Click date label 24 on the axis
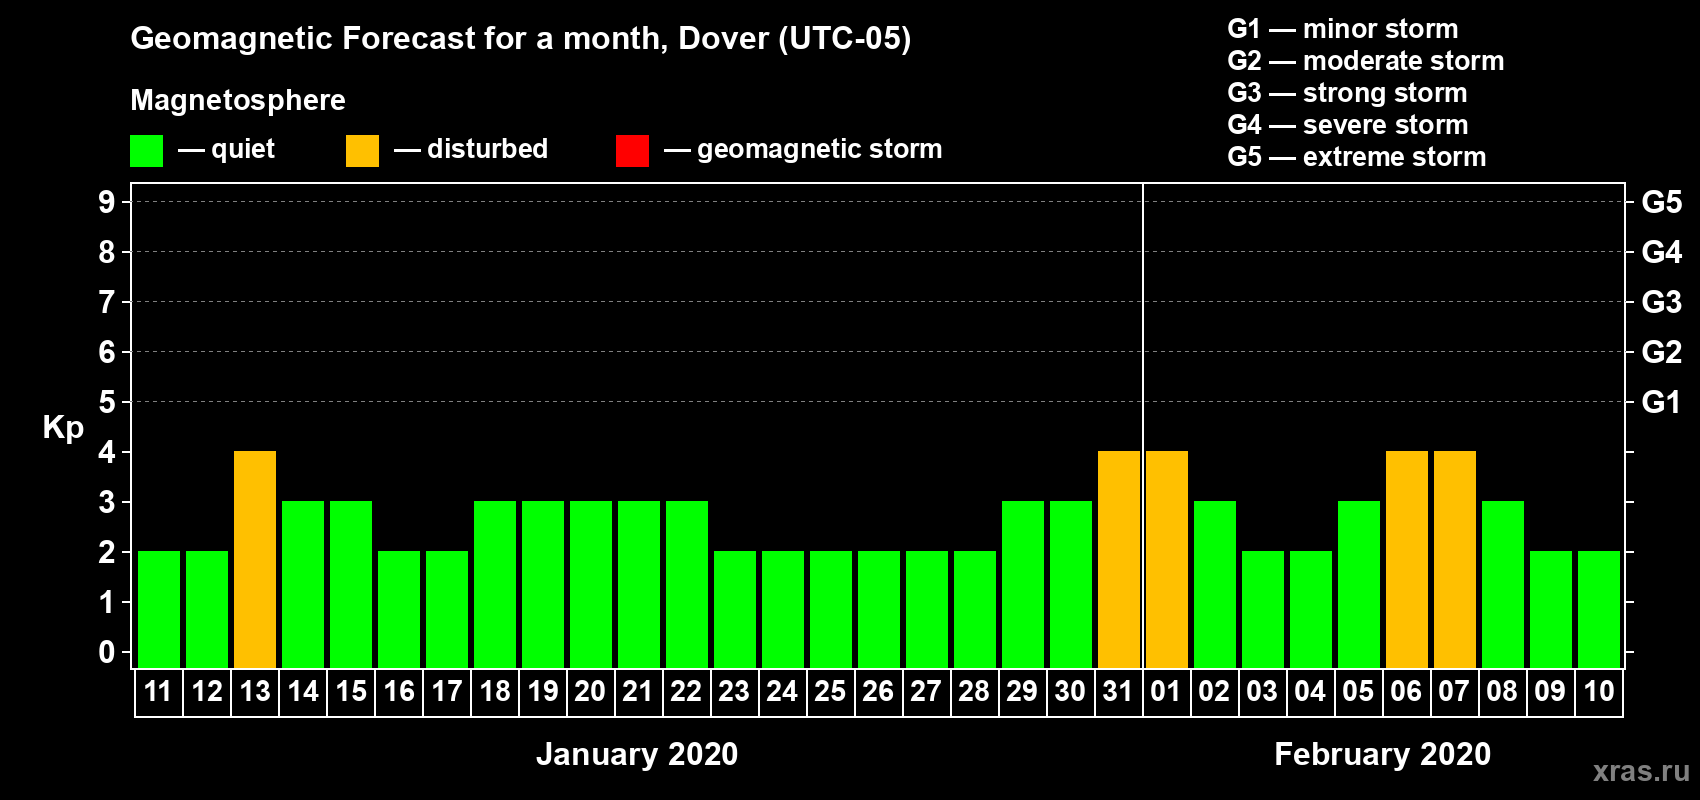 [783, 692]
